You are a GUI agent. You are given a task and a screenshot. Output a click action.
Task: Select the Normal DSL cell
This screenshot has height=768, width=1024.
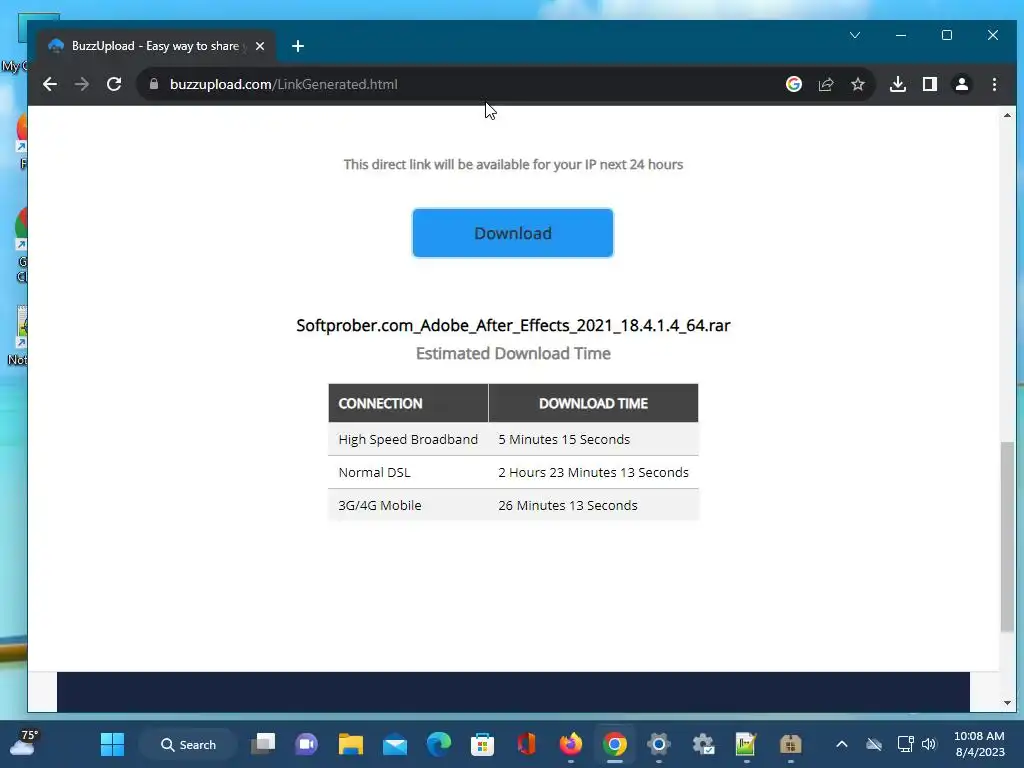(x=408, y=472)
